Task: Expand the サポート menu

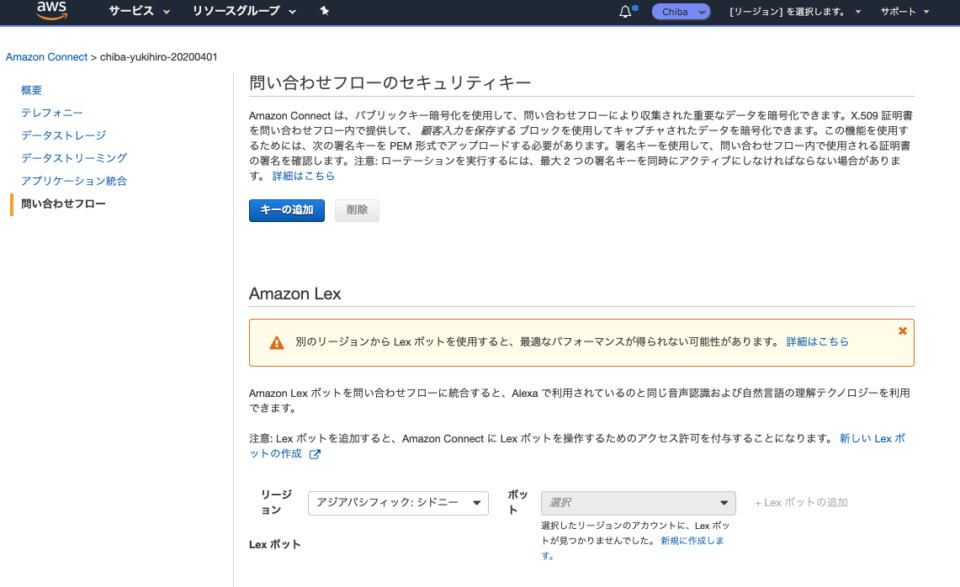Action: (904, 12)
